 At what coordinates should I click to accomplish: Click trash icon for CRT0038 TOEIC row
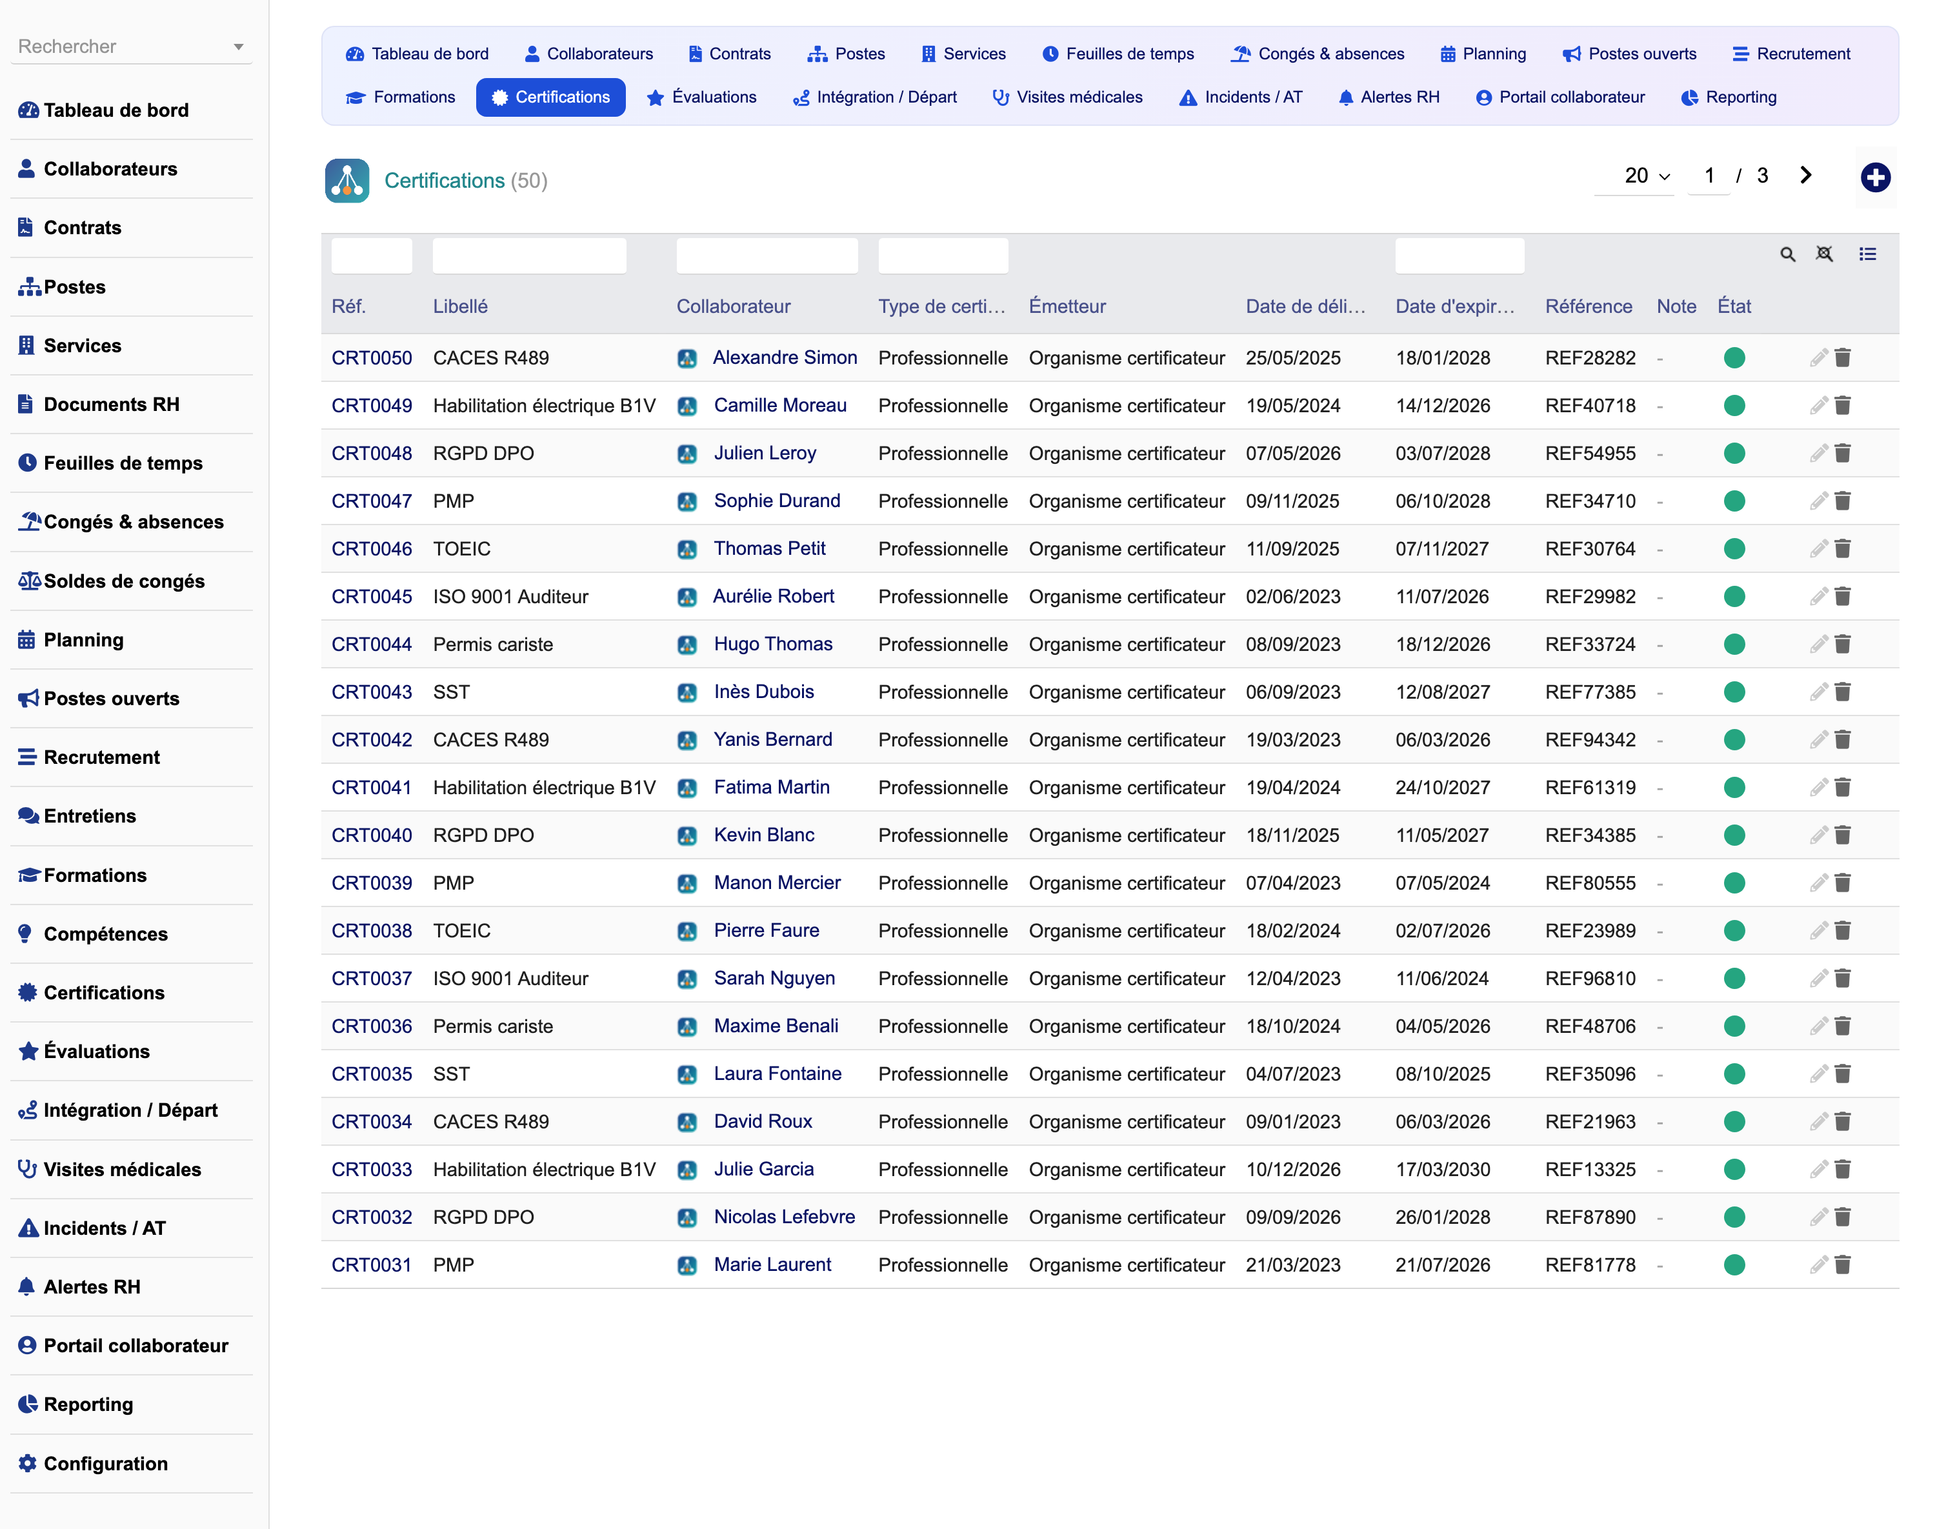pos(1843,931)
